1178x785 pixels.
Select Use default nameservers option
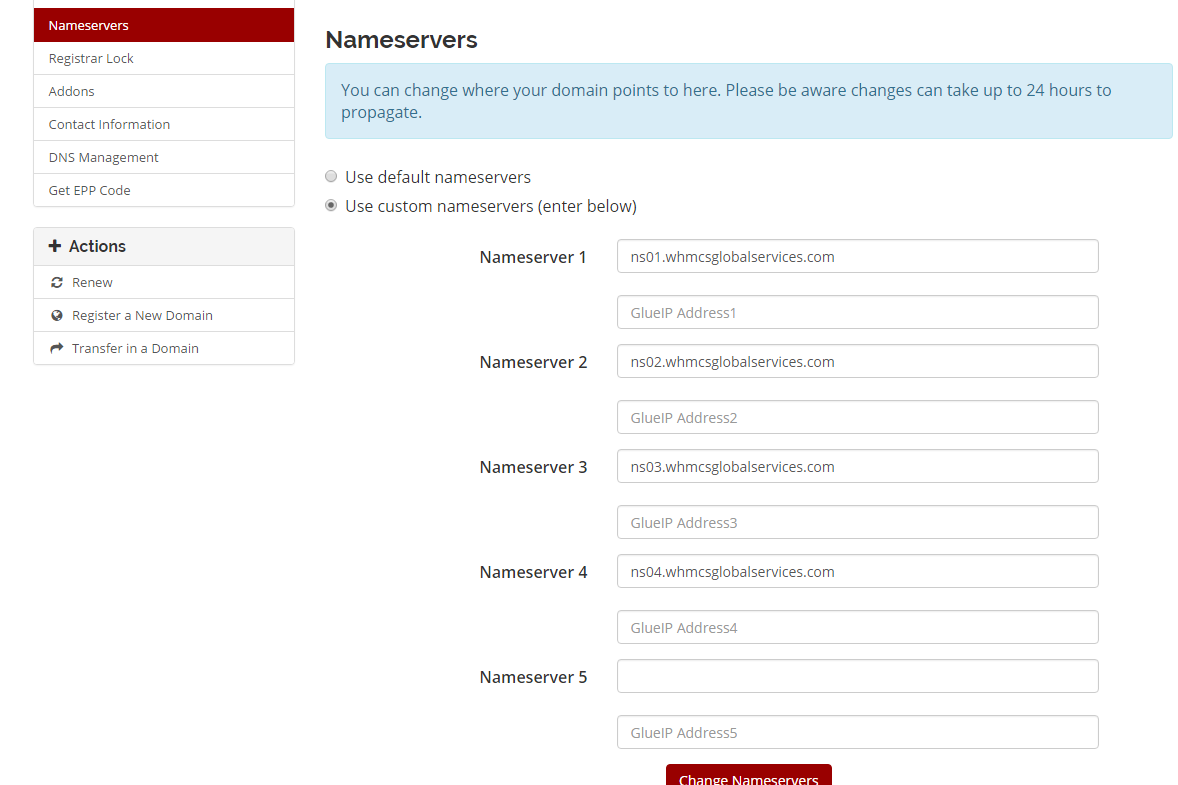331,177
